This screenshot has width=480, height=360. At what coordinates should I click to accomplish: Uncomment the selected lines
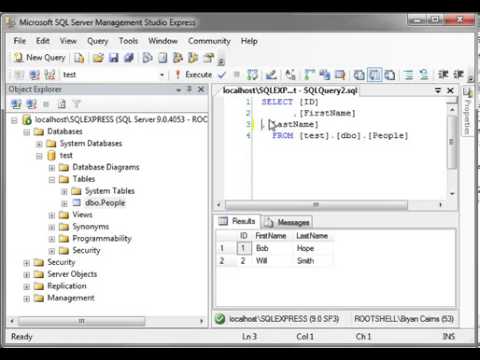424,75
